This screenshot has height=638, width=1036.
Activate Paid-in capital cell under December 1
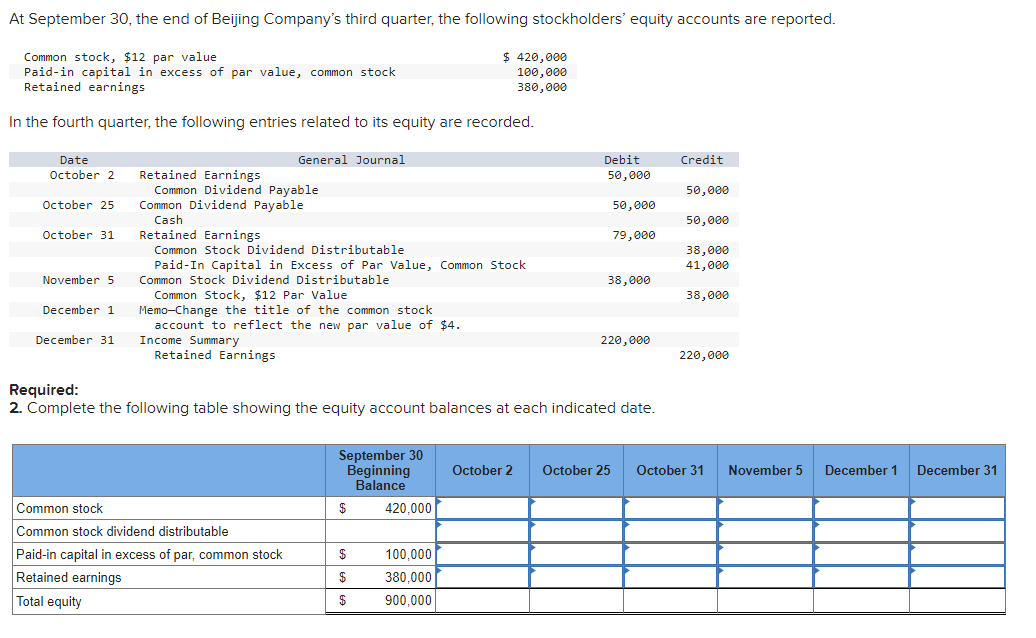861,554
